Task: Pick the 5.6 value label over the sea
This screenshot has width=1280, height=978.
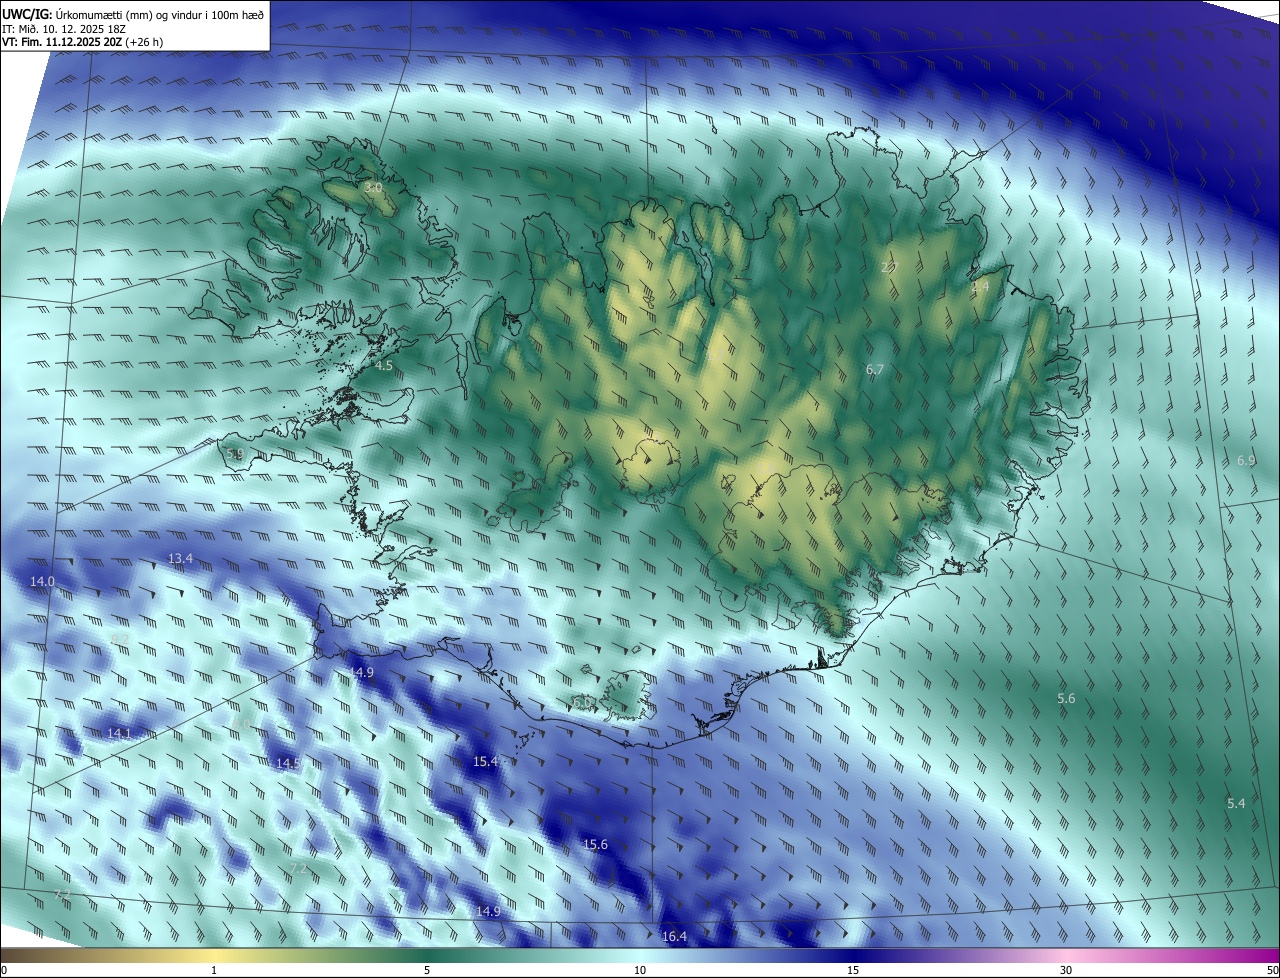Action: coord(1066,699)
